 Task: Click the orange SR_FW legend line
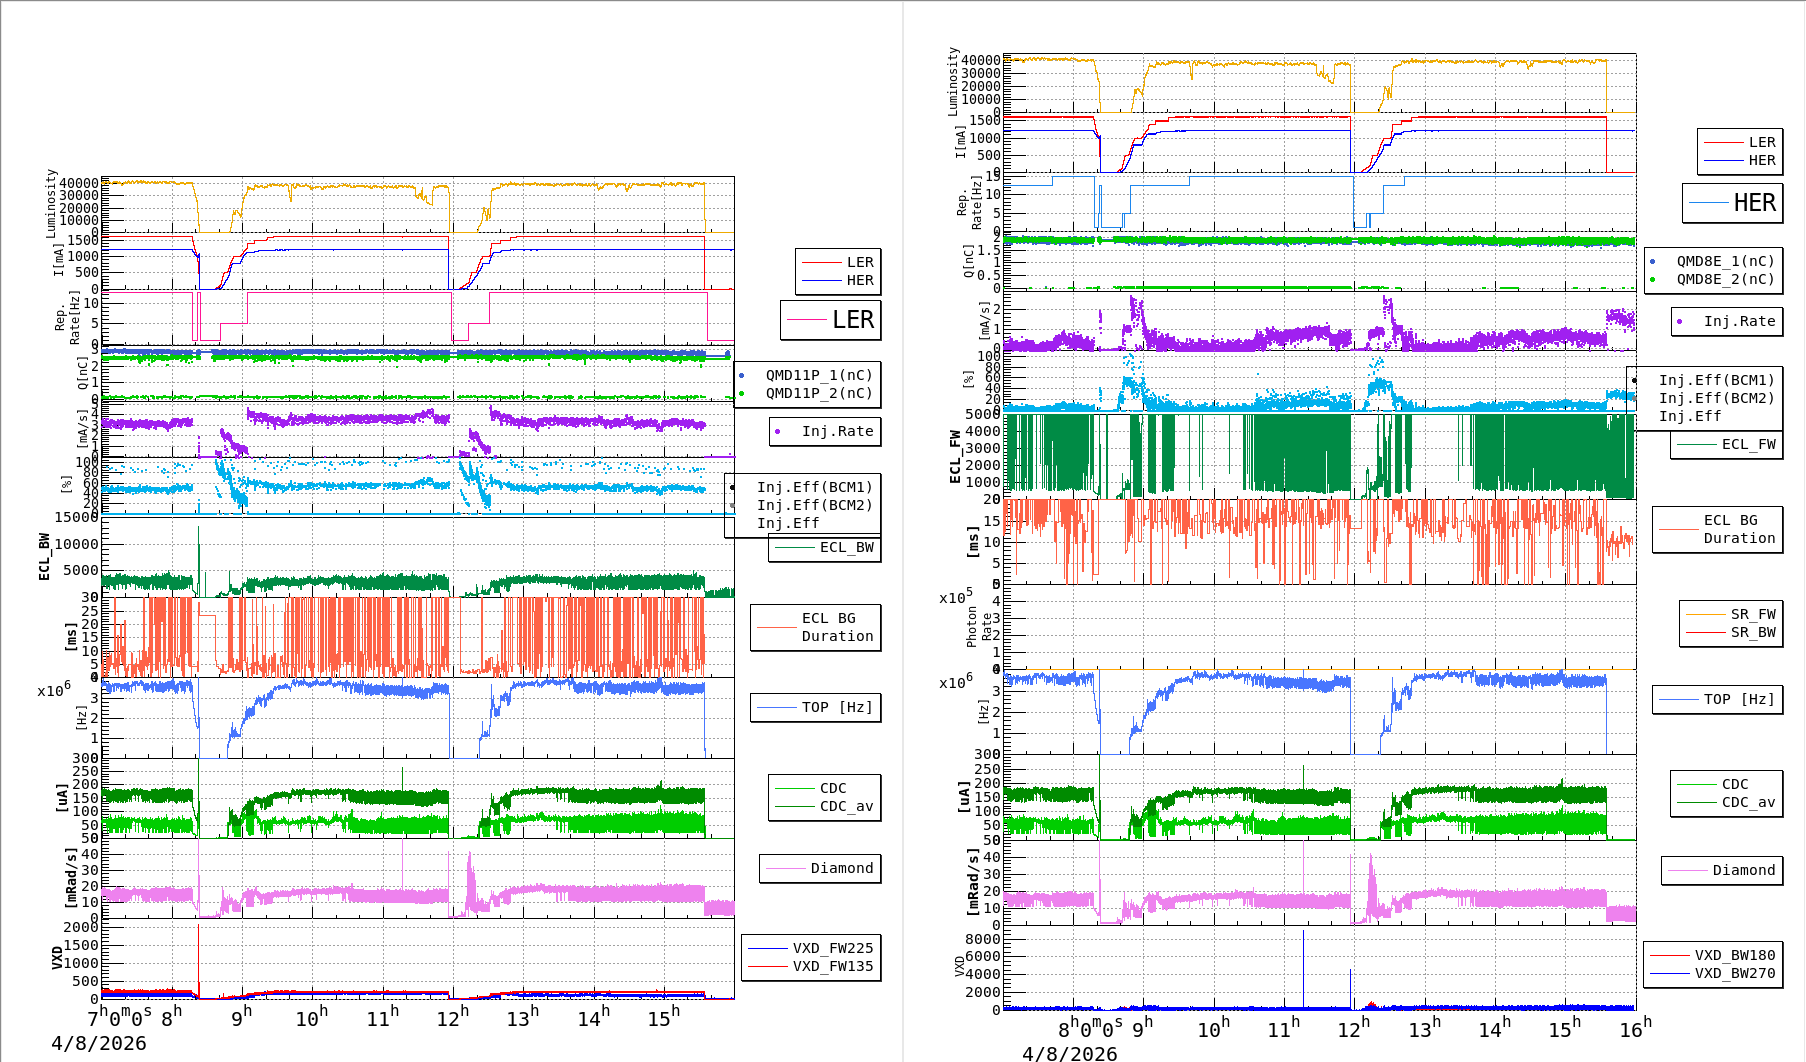click(x=1706, y=614)
